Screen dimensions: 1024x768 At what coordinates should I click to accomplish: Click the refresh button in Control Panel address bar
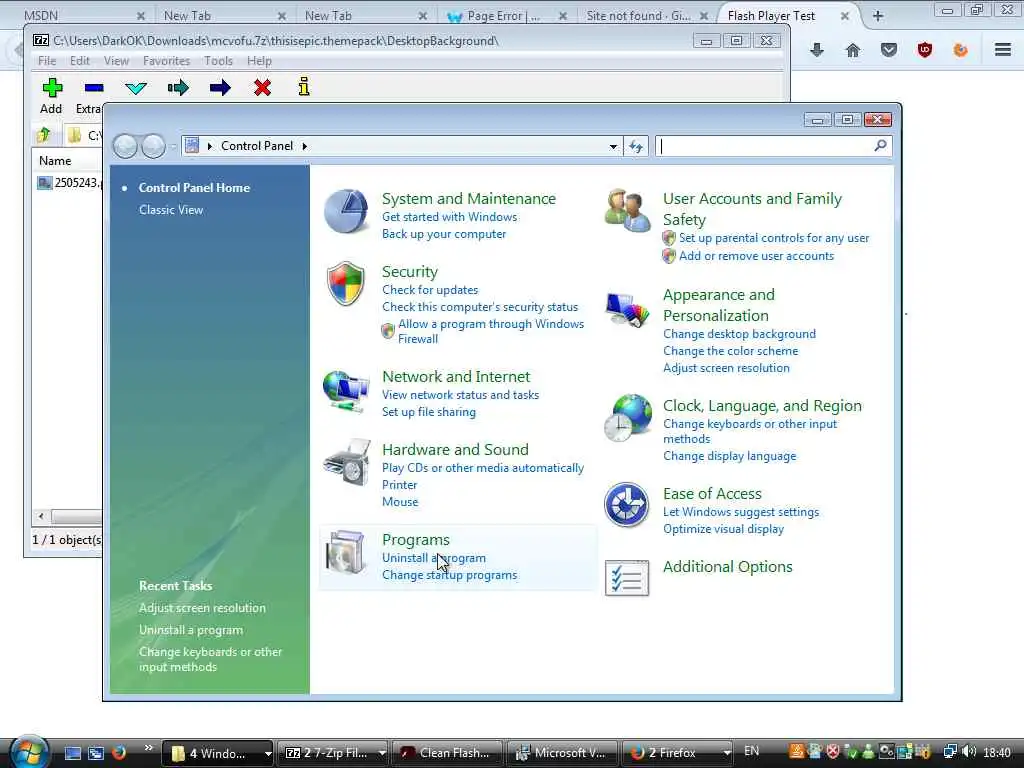click(x=636, y=146)
